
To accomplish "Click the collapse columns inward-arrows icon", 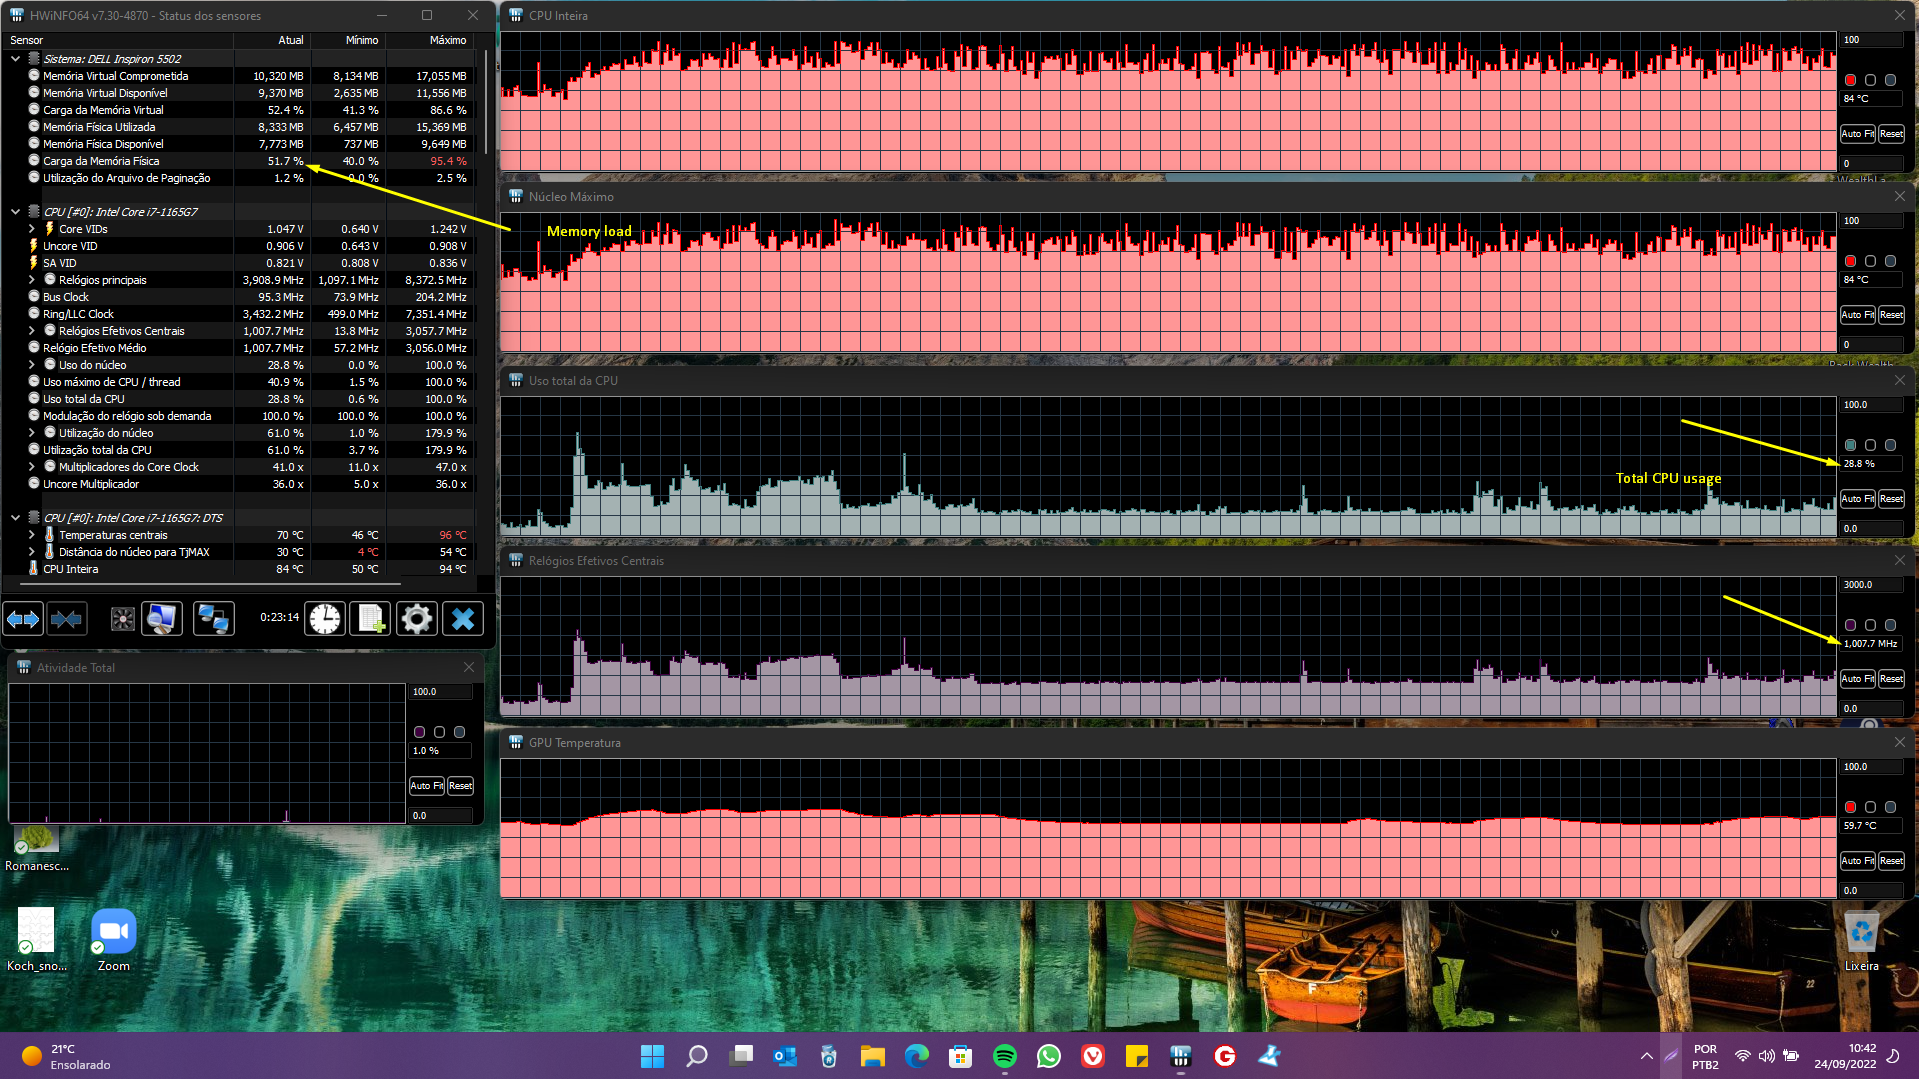I will [x=67, y=619].
